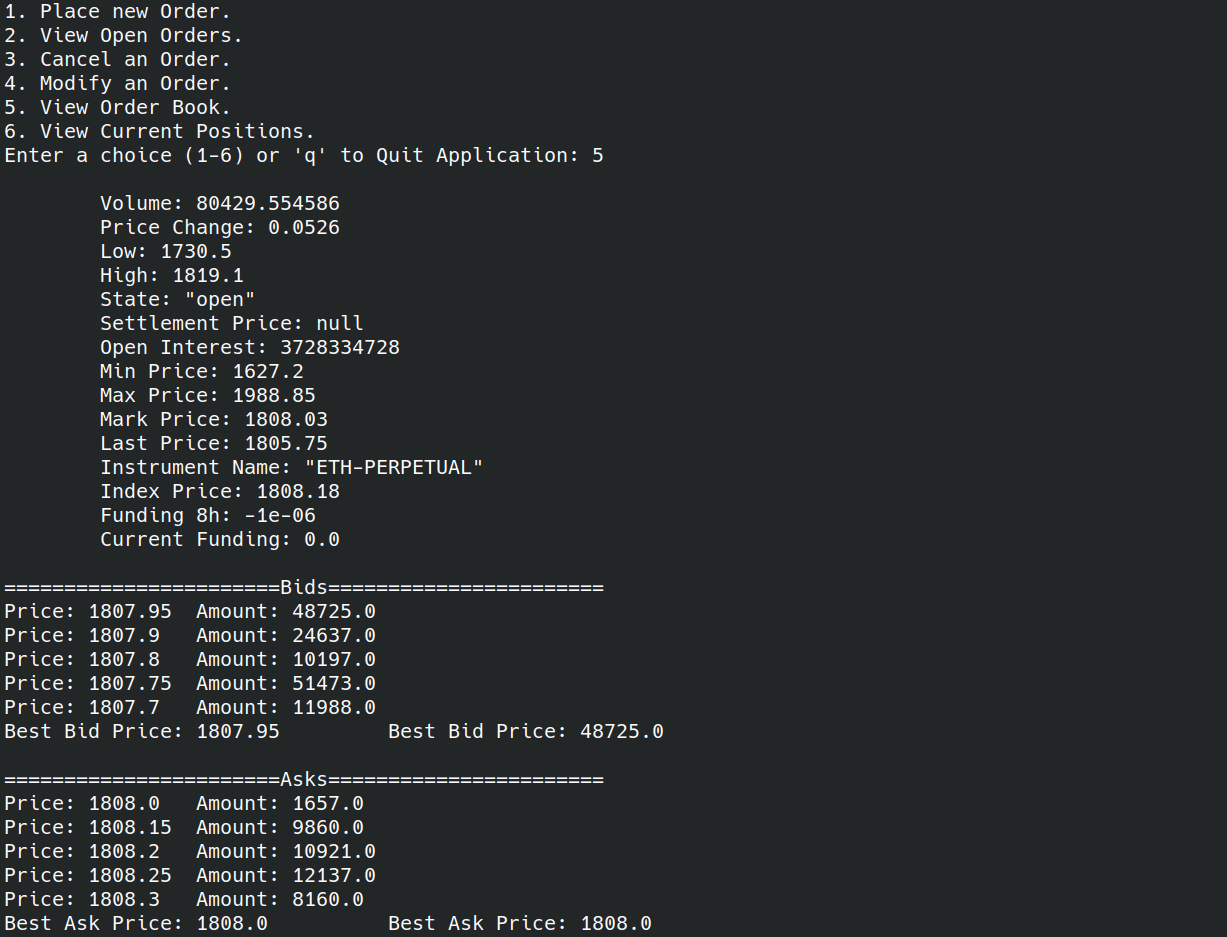Click the 'View Current Positions' menu line

tap(159, 132)
